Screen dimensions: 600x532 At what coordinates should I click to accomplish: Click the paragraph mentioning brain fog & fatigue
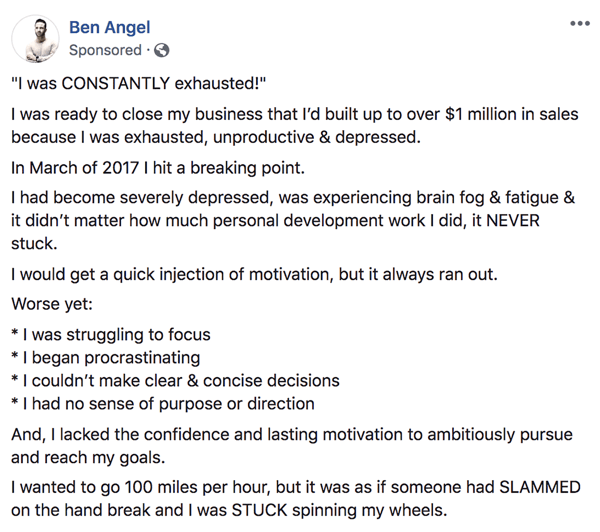tap(293, 220)
